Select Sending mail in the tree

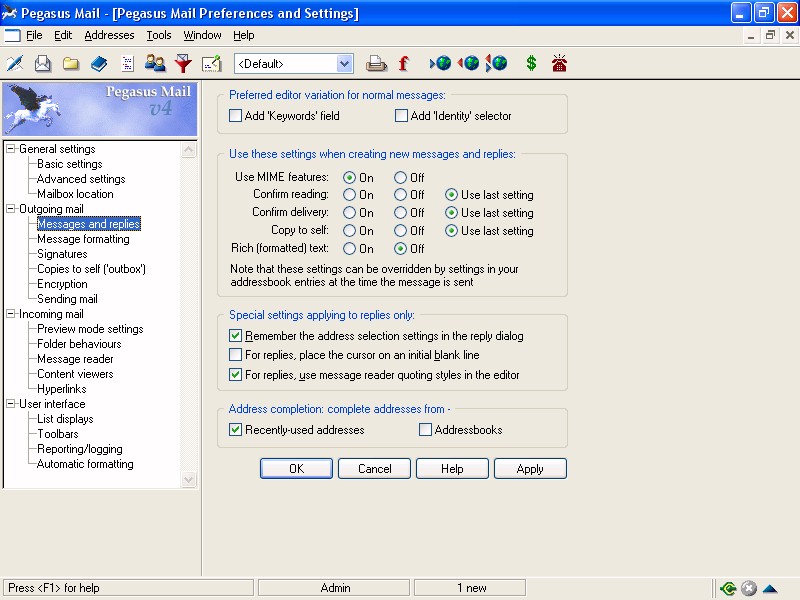click(x=67, y=299)
